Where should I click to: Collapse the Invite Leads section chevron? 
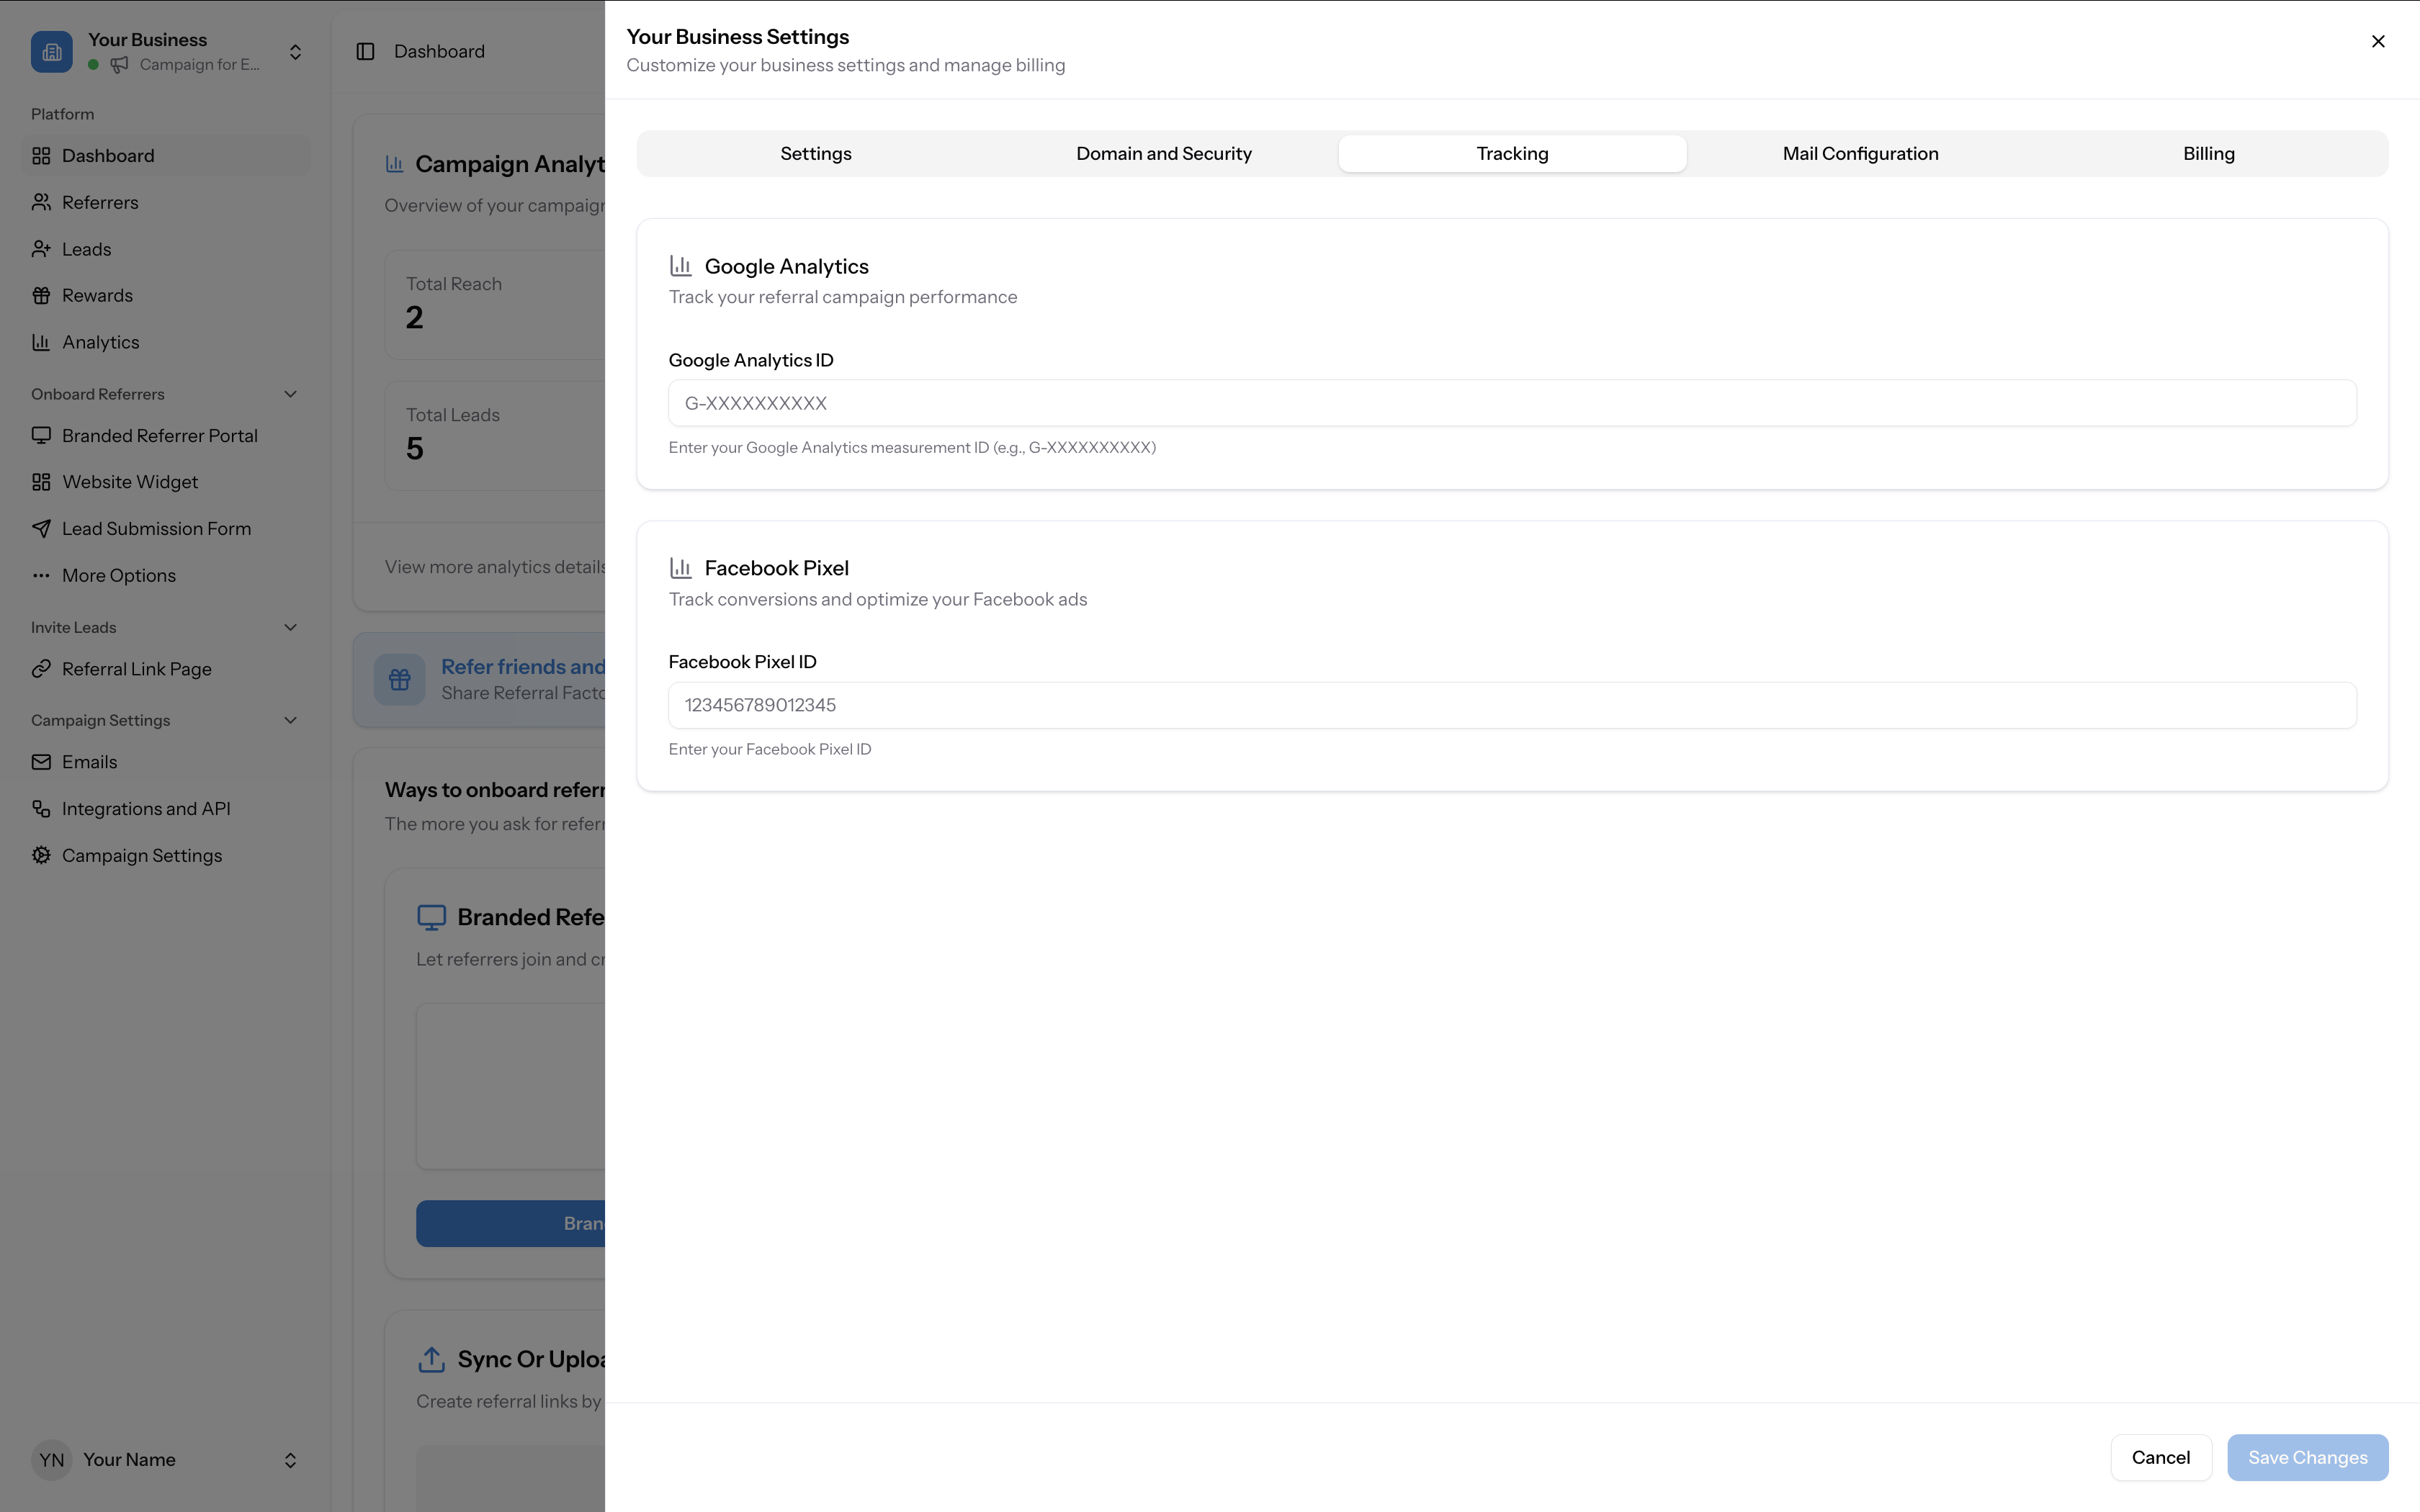click(290, 627)
